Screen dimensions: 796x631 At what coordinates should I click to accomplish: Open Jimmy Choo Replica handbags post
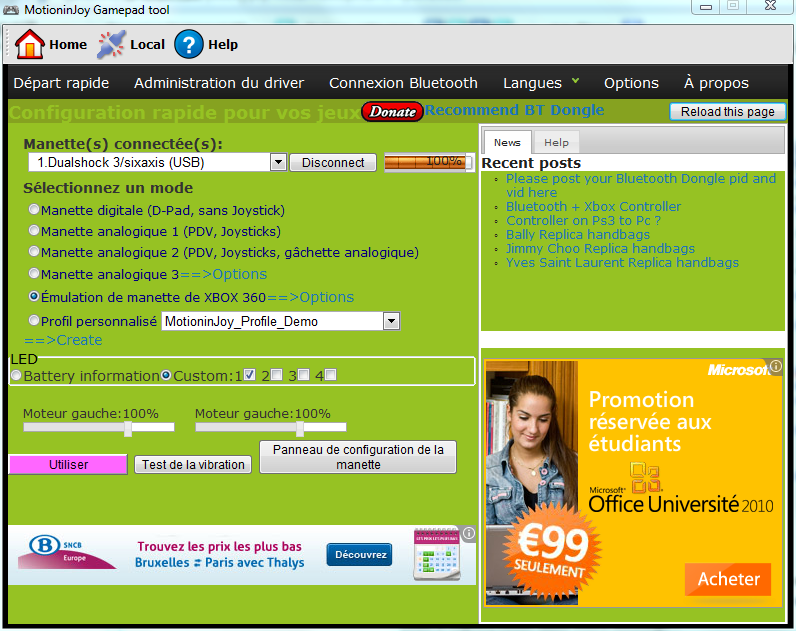[600, 248]
